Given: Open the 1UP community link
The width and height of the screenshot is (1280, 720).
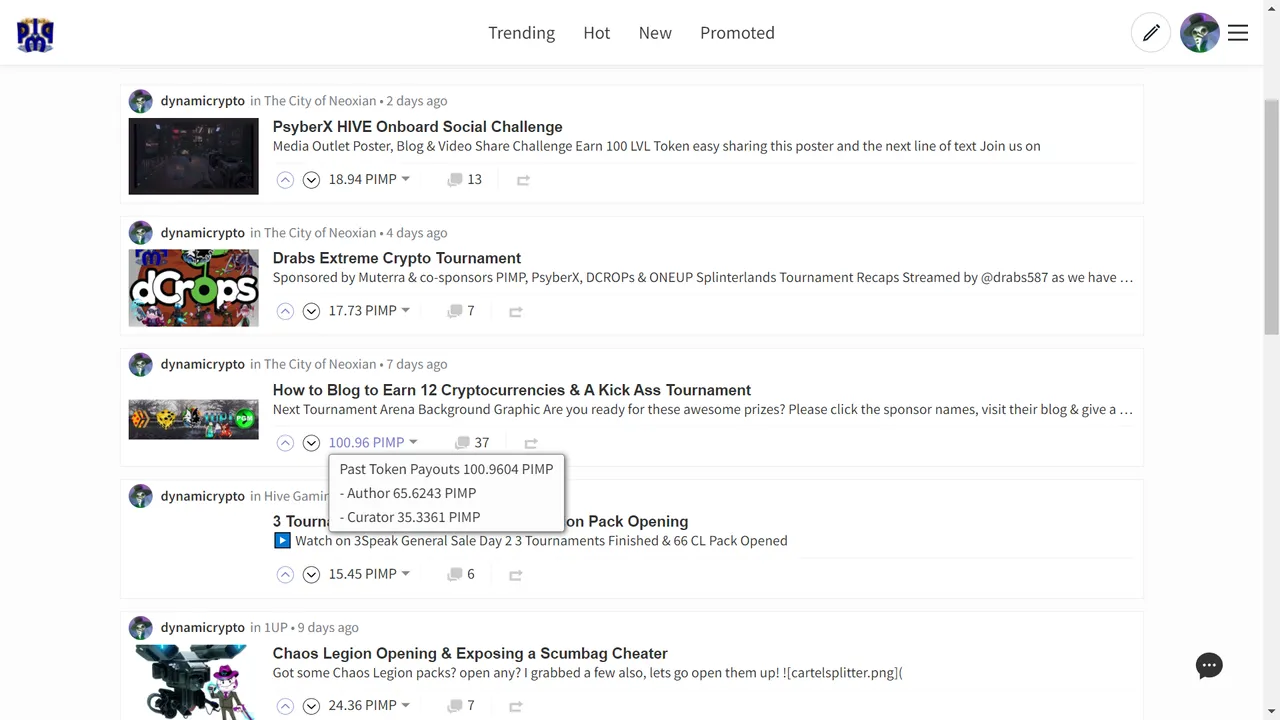Looking at the screenshot, I should click(276, 628).
